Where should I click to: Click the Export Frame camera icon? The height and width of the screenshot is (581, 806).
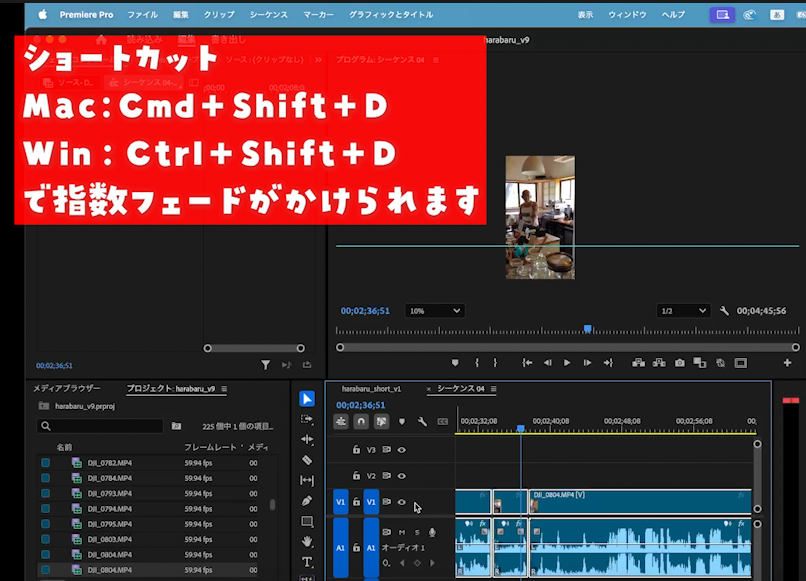[x=679, y=363]
